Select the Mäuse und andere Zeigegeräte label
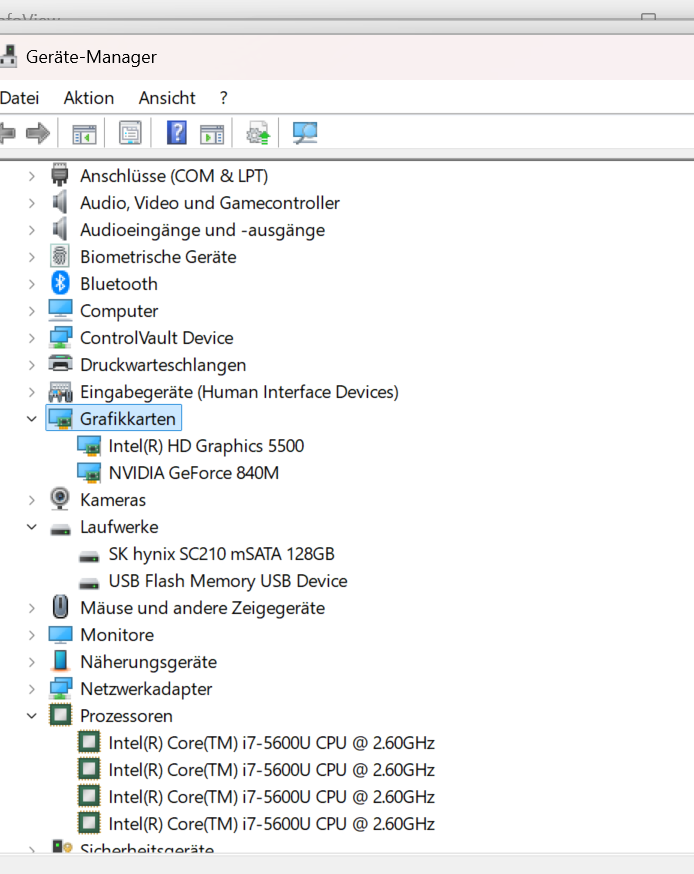The width and height of the screenshot is (694, 874). (x=202, y=608)
